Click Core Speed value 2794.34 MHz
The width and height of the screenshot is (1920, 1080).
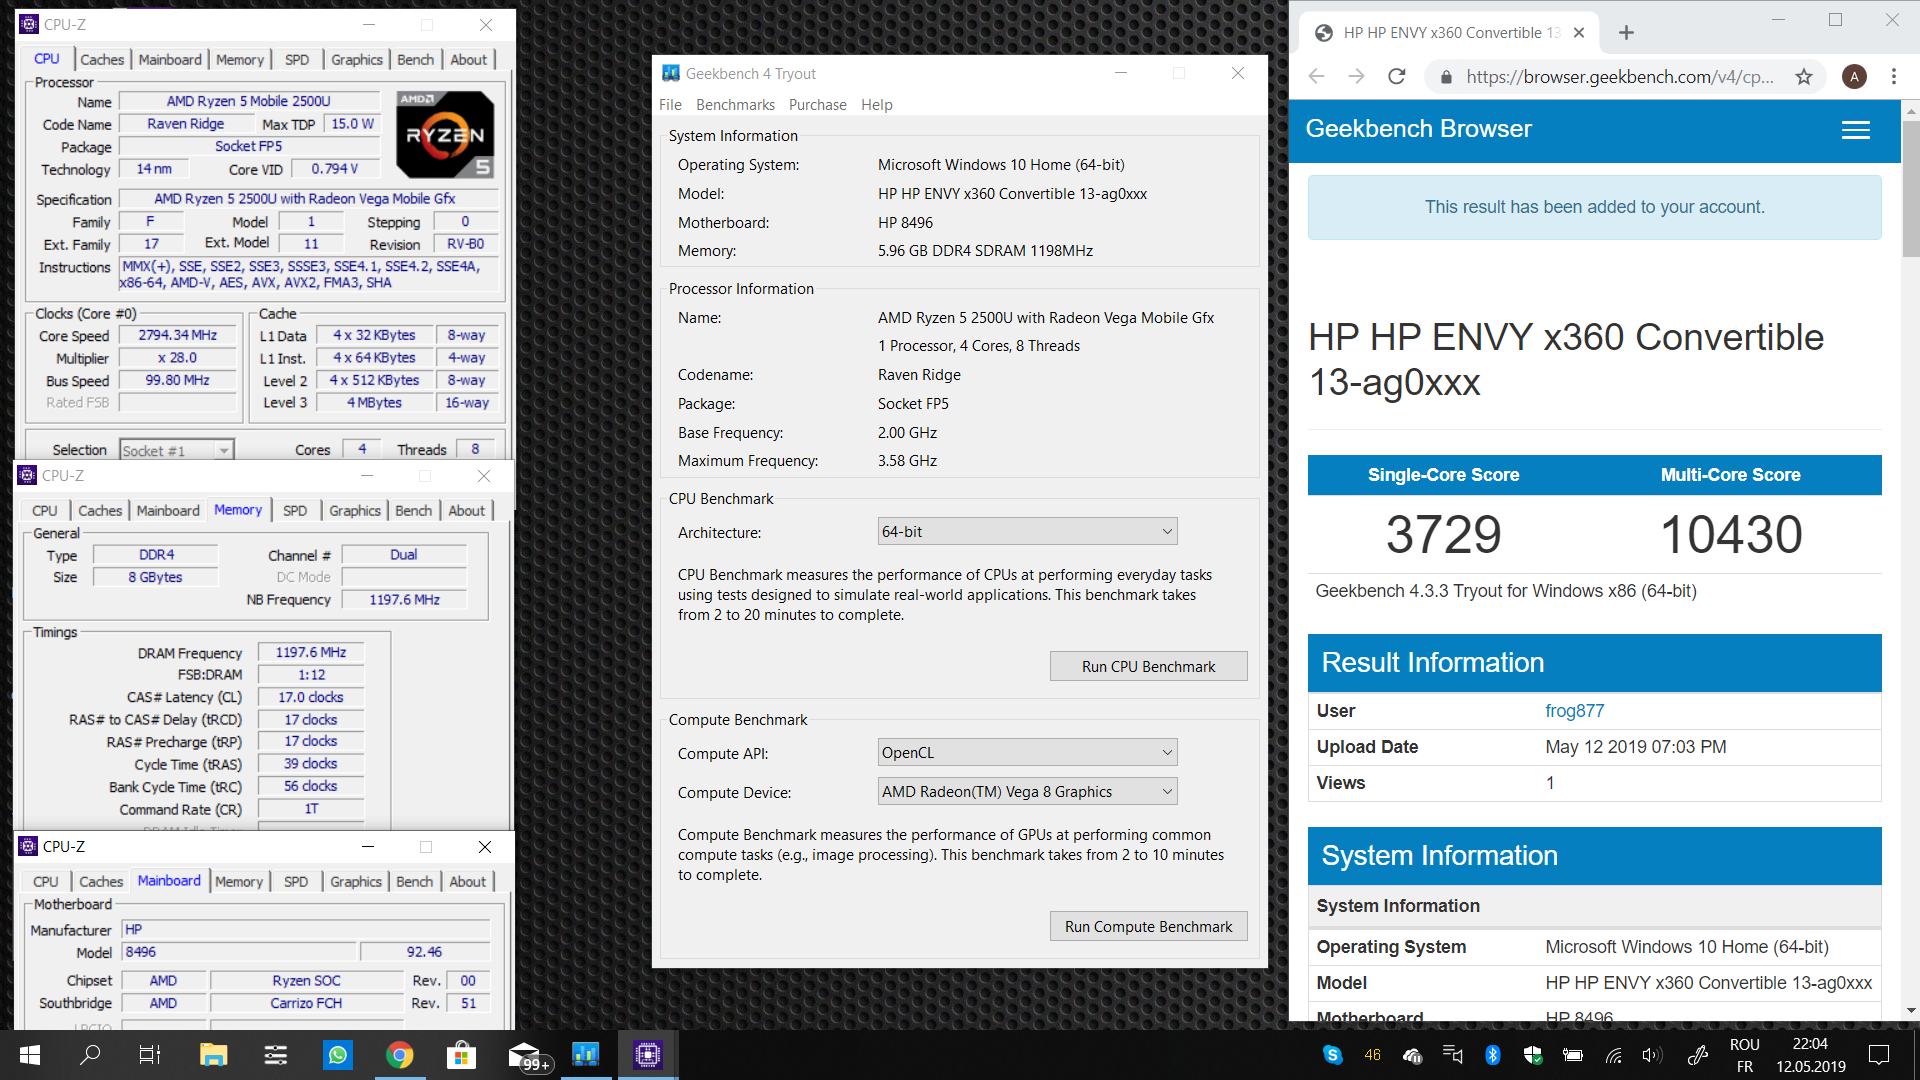(x=177, y=336)
